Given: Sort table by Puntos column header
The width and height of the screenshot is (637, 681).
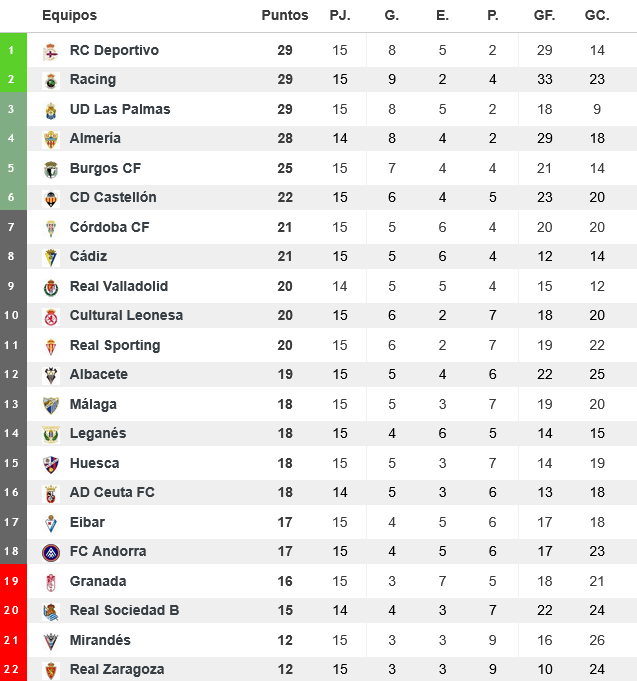Looking at the screenshot, I should tap(285, 16).
